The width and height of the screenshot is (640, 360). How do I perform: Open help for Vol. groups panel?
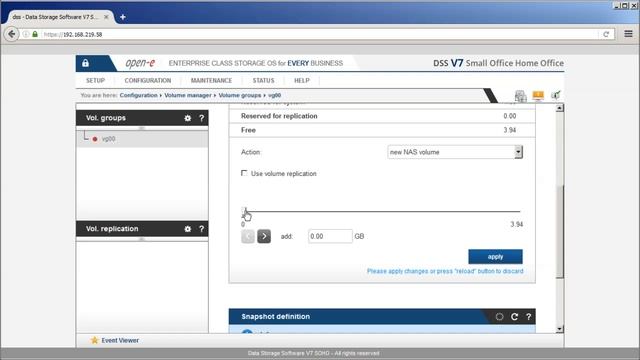tap(201, 118)
